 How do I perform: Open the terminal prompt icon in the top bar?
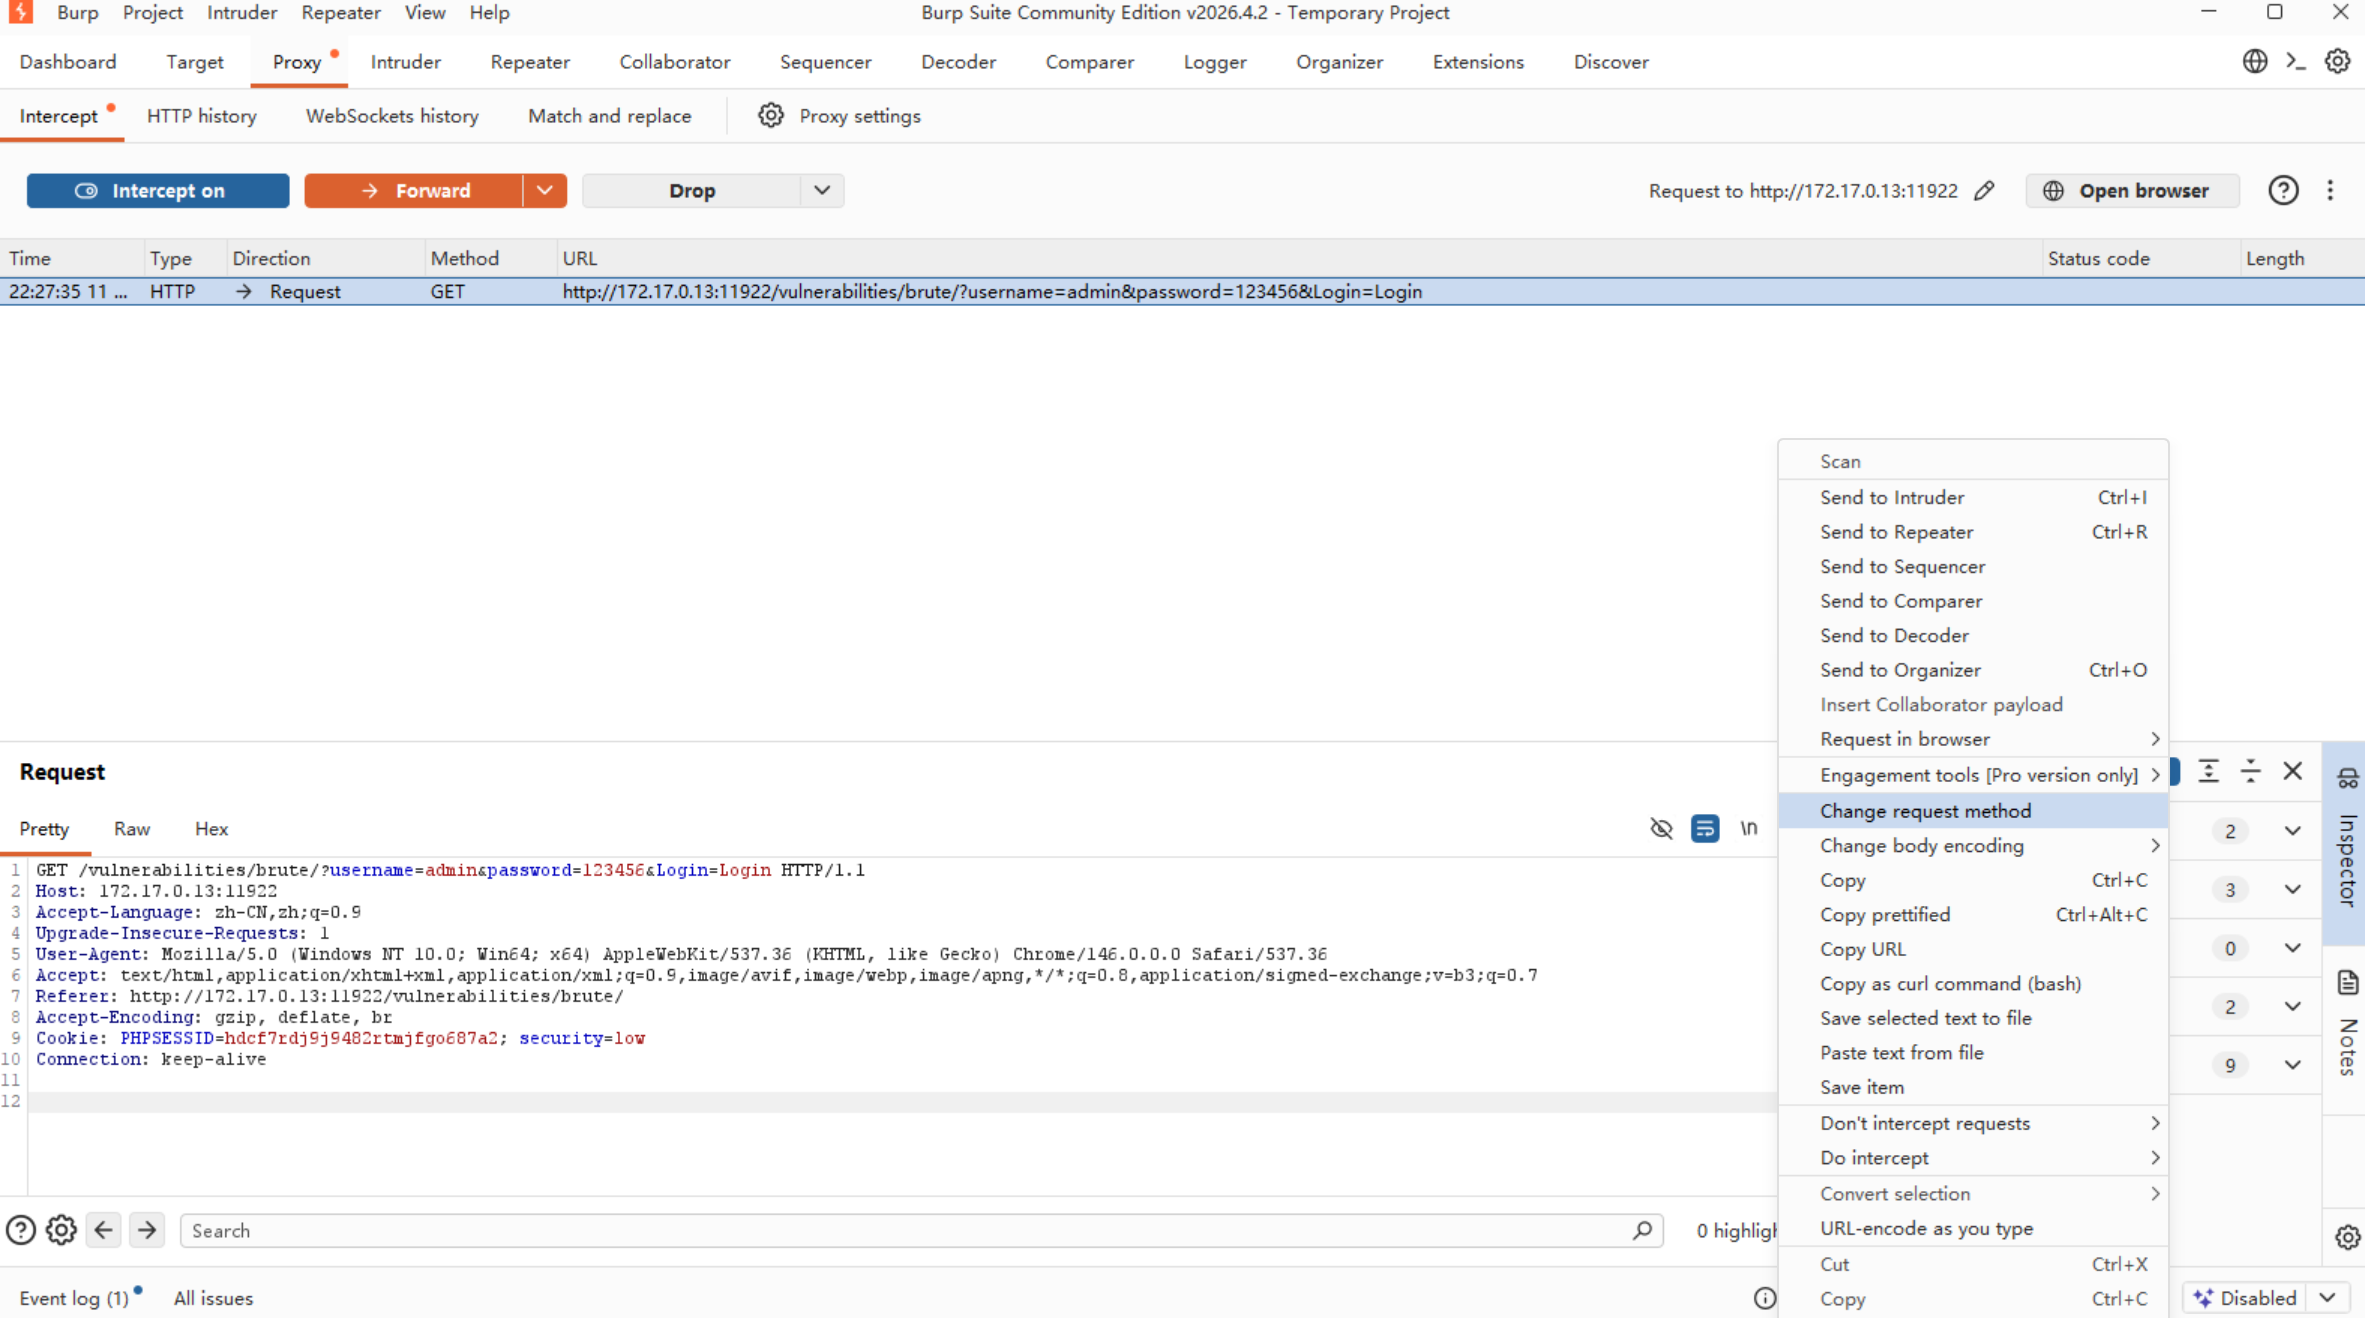[2296, 61]
